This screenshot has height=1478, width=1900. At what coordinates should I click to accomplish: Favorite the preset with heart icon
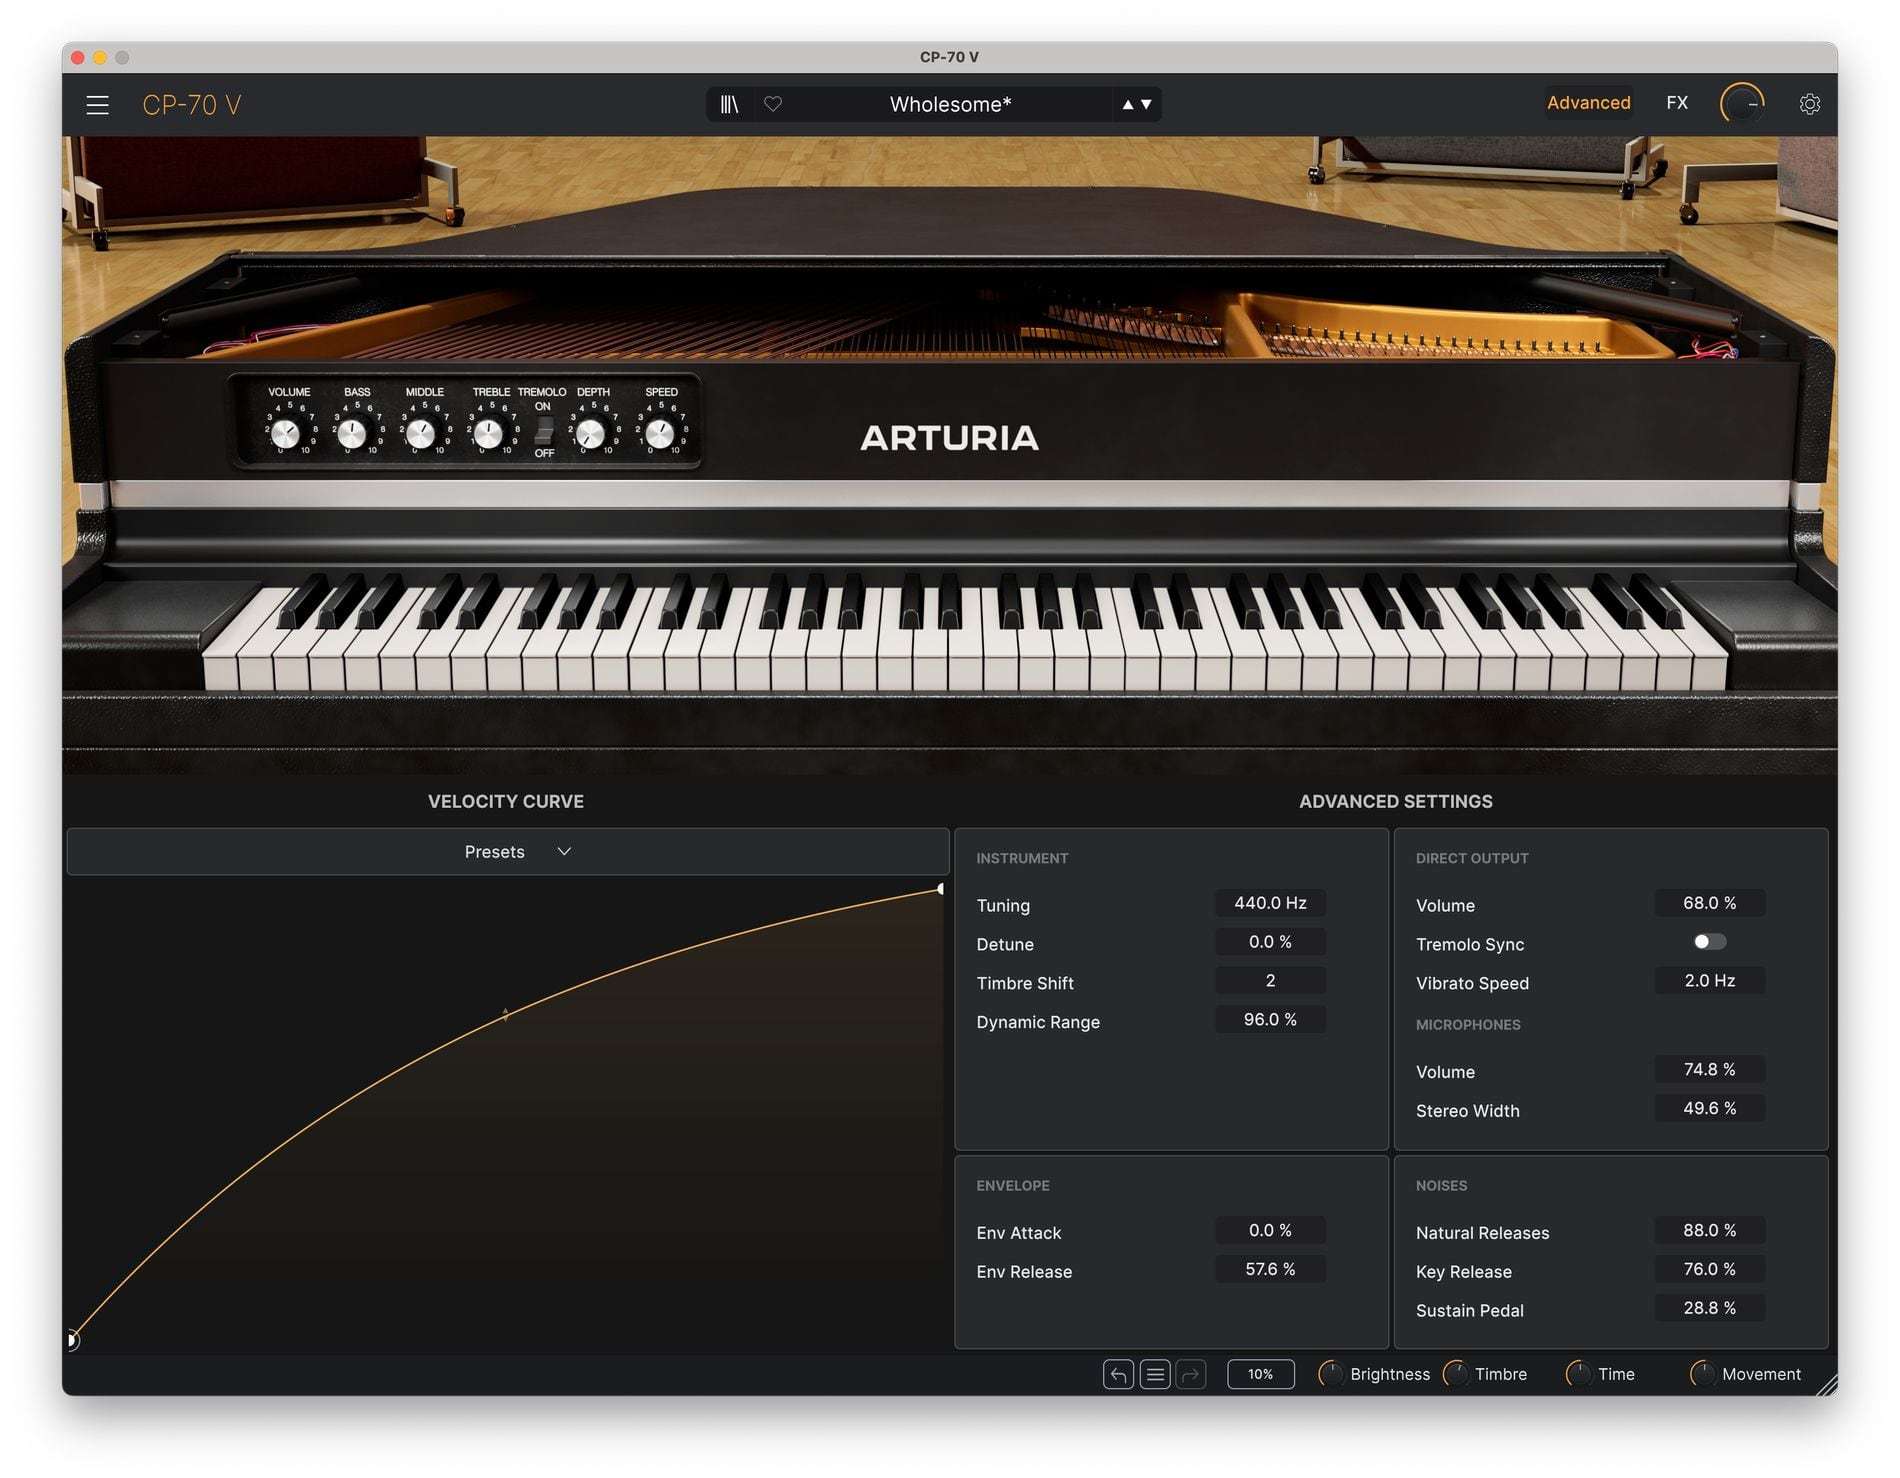point(773,104)
